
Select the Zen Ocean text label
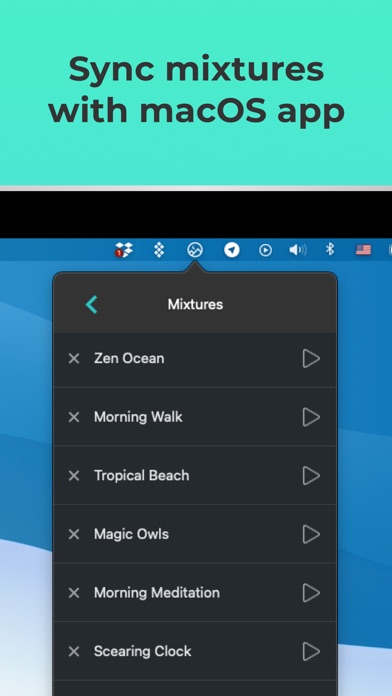pos(129,358)
